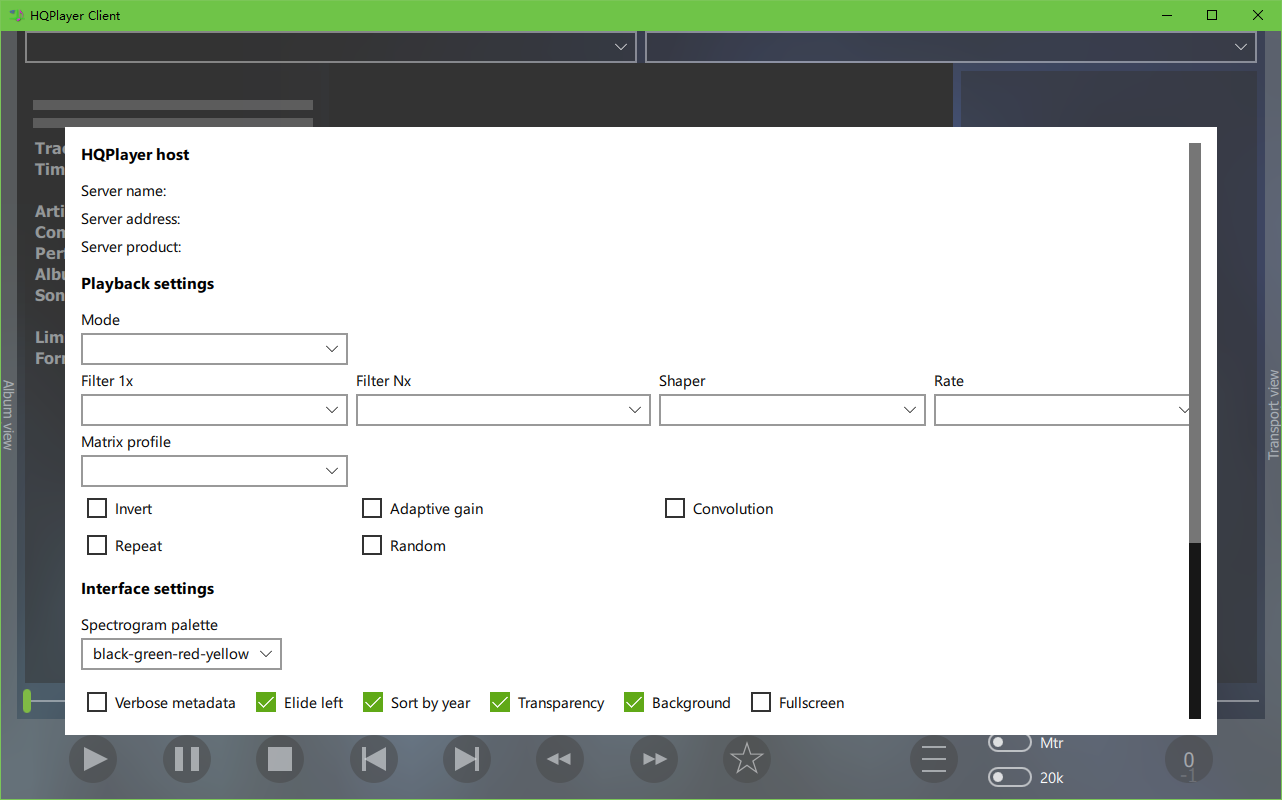Open the Rate dropdown

click(1062, 410)
